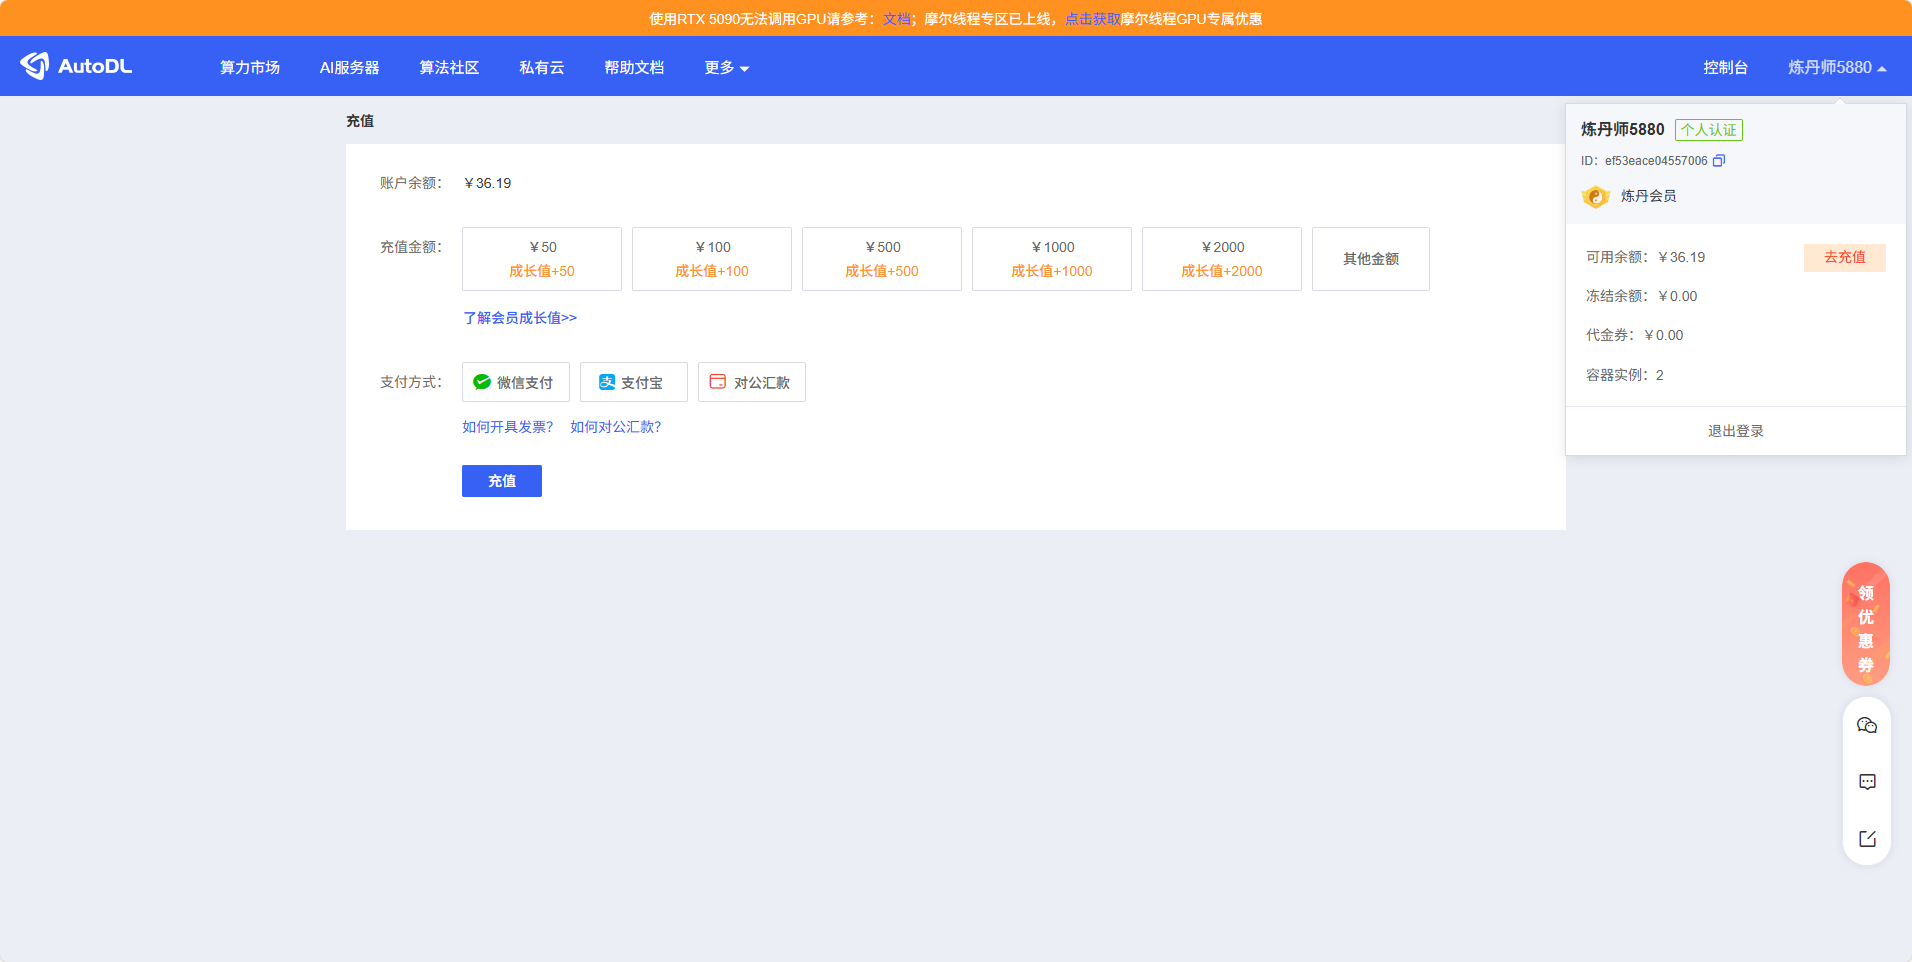Select 其他金额 custom amount option
The width and height of the screenshot is (1912, 962).
[x=1371, y=259]
